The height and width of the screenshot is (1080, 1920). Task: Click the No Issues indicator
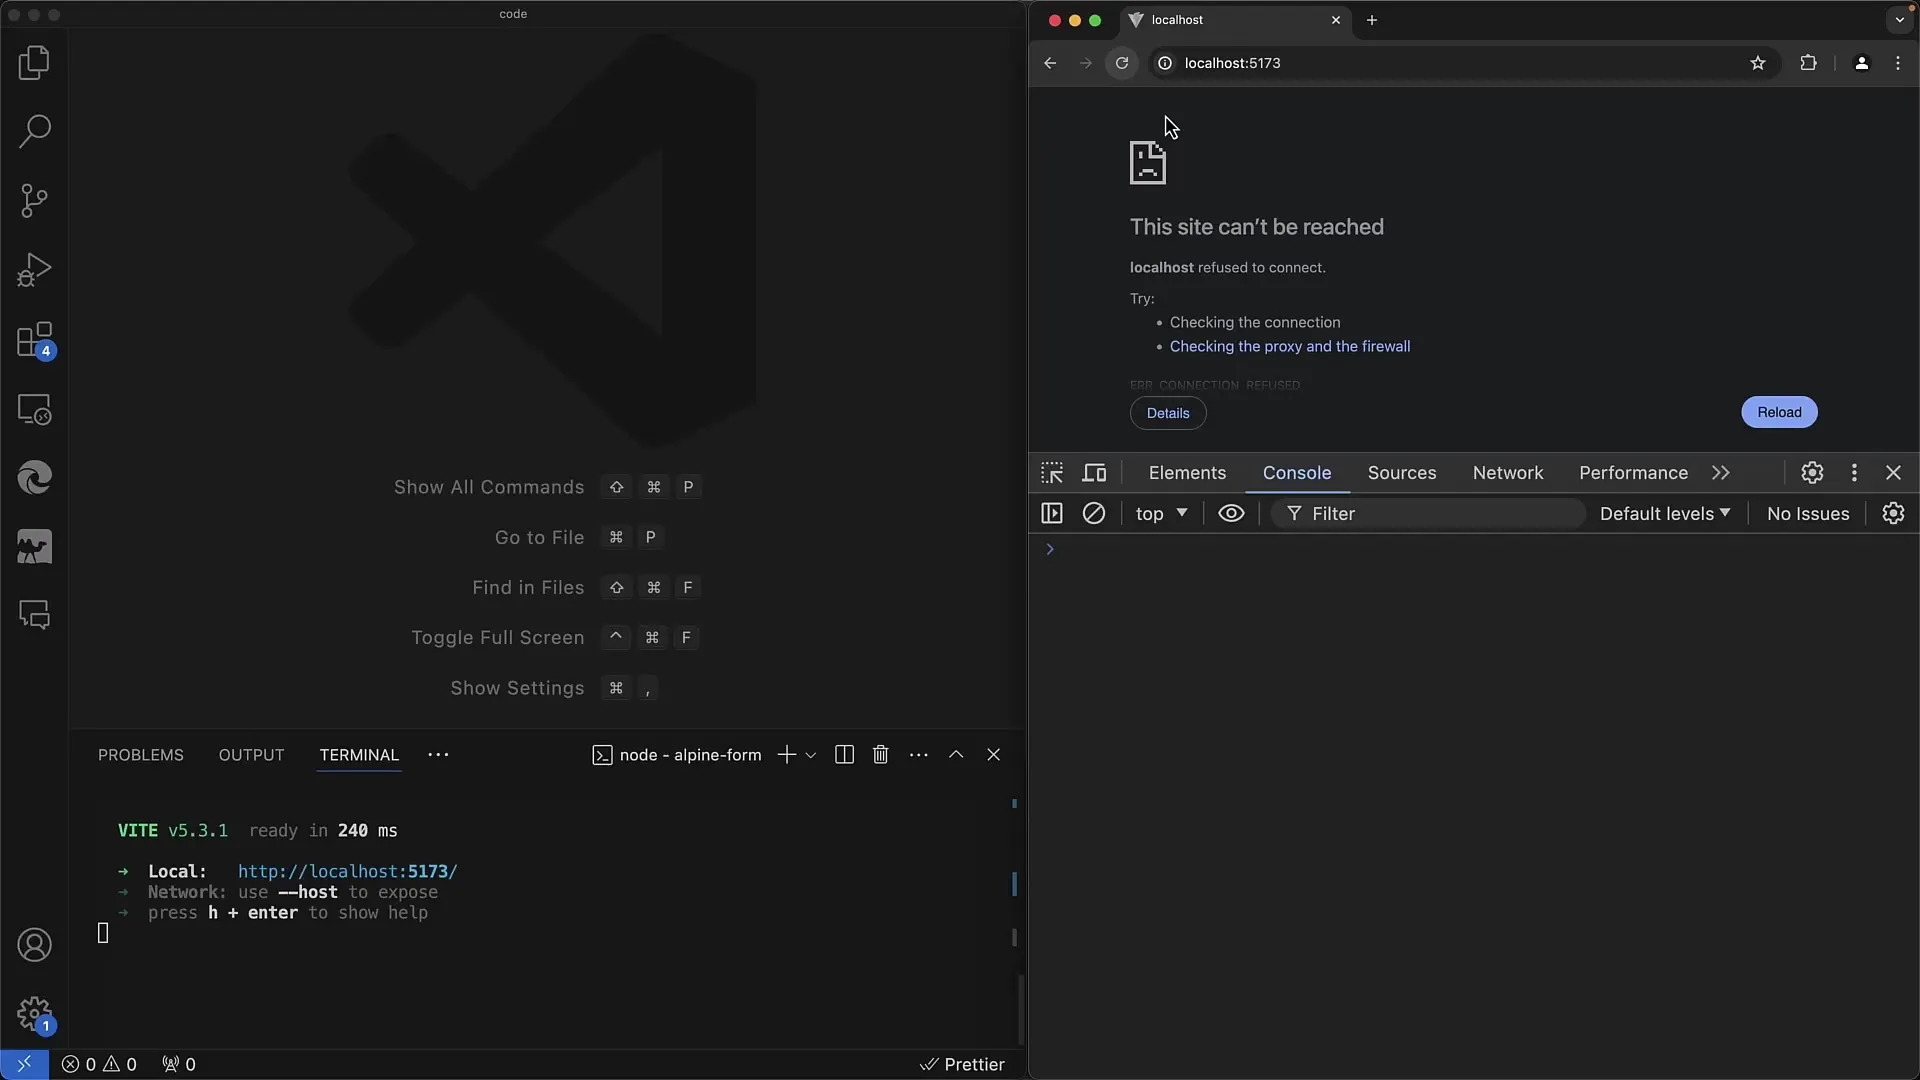[1808, 513]
